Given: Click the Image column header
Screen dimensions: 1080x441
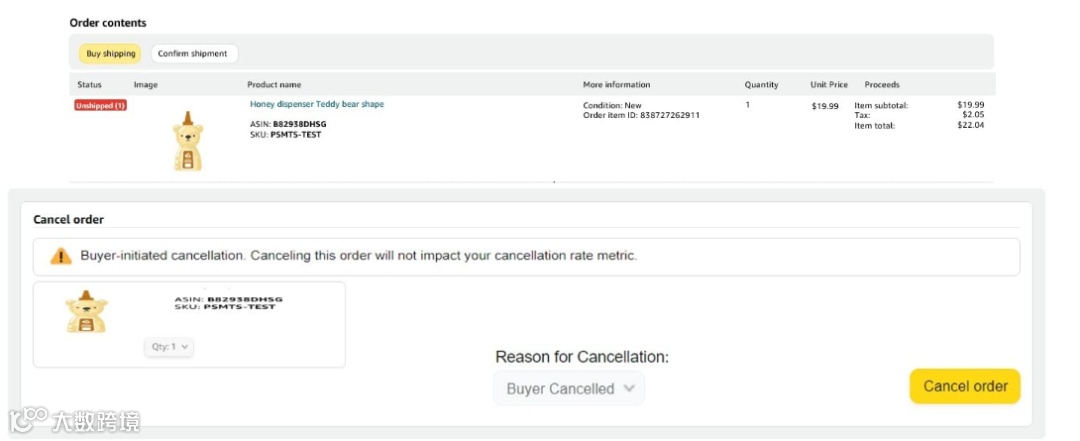Looking at the screenshot, I should pos(146,85).
